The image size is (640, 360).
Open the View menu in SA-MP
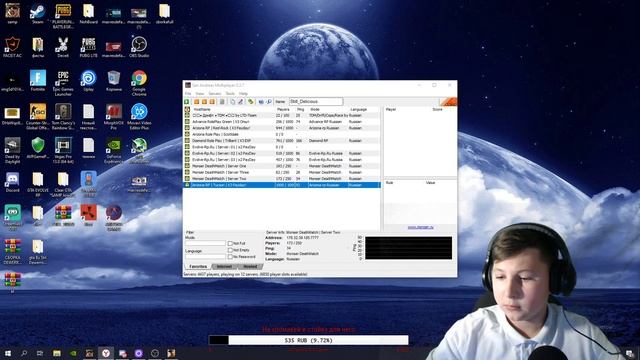[x=200, y=93]
